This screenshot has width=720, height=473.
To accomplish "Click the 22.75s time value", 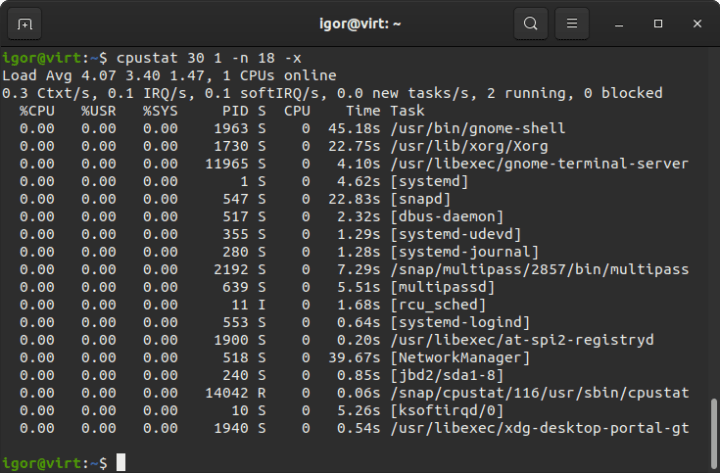I will point(354,146).
